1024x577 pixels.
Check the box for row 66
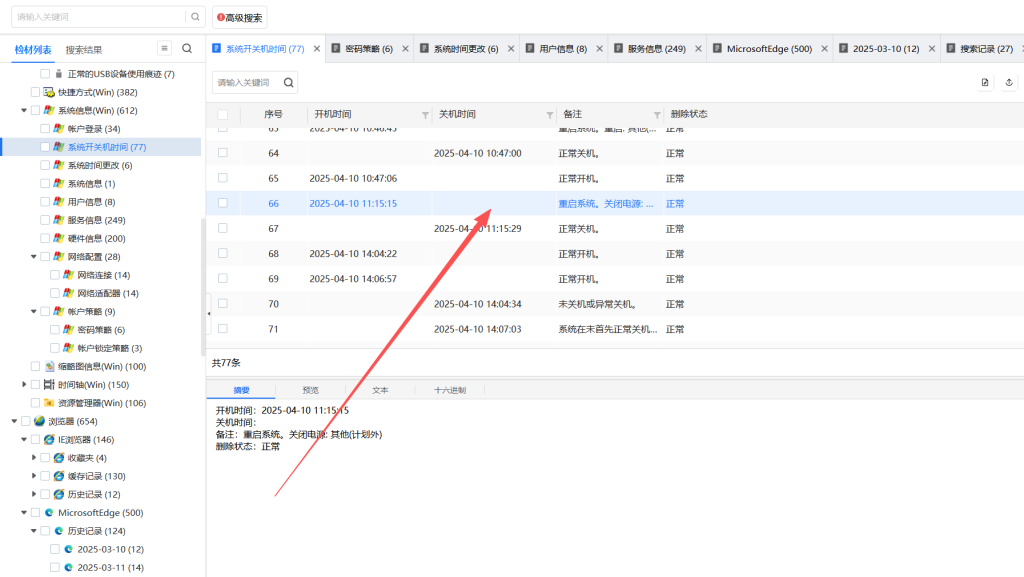[x=222, y=203]
